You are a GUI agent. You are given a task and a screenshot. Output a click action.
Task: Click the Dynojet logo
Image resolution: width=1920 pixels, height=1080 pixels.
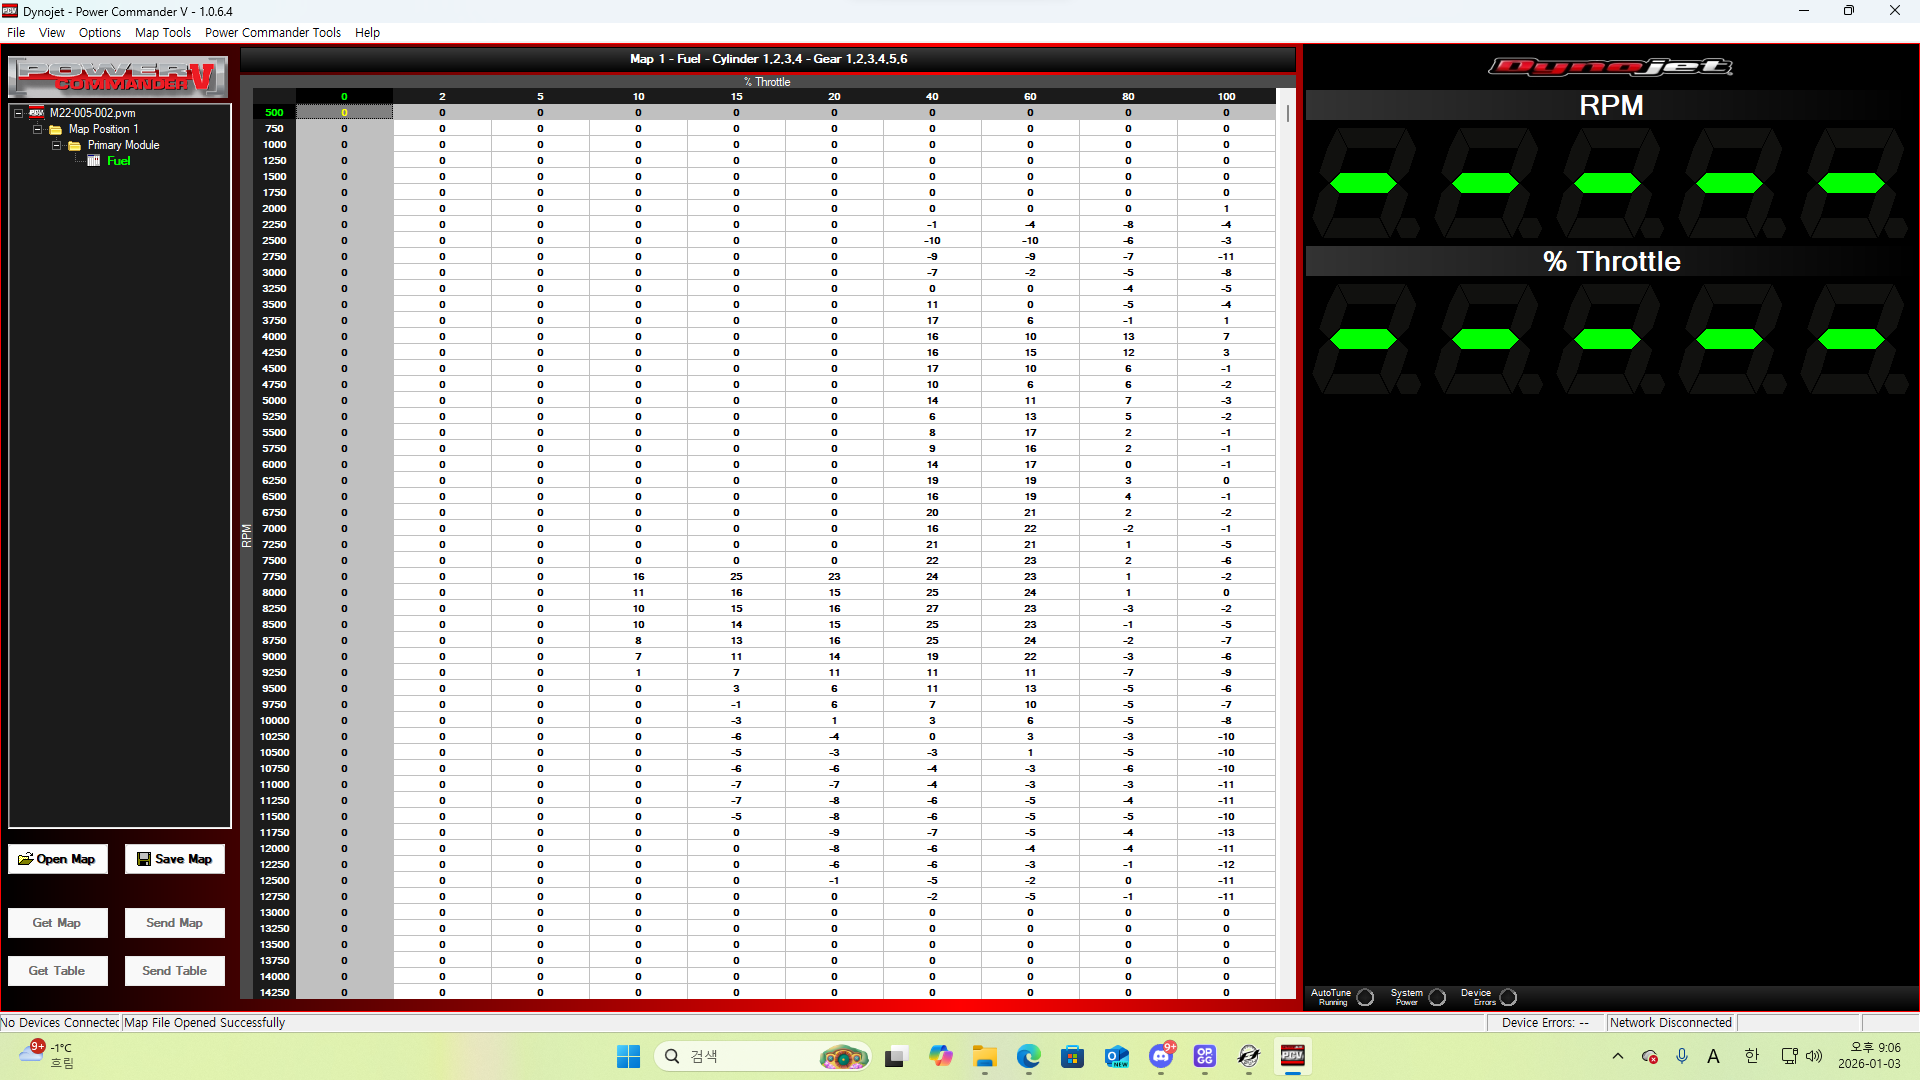click(1610, 67)
